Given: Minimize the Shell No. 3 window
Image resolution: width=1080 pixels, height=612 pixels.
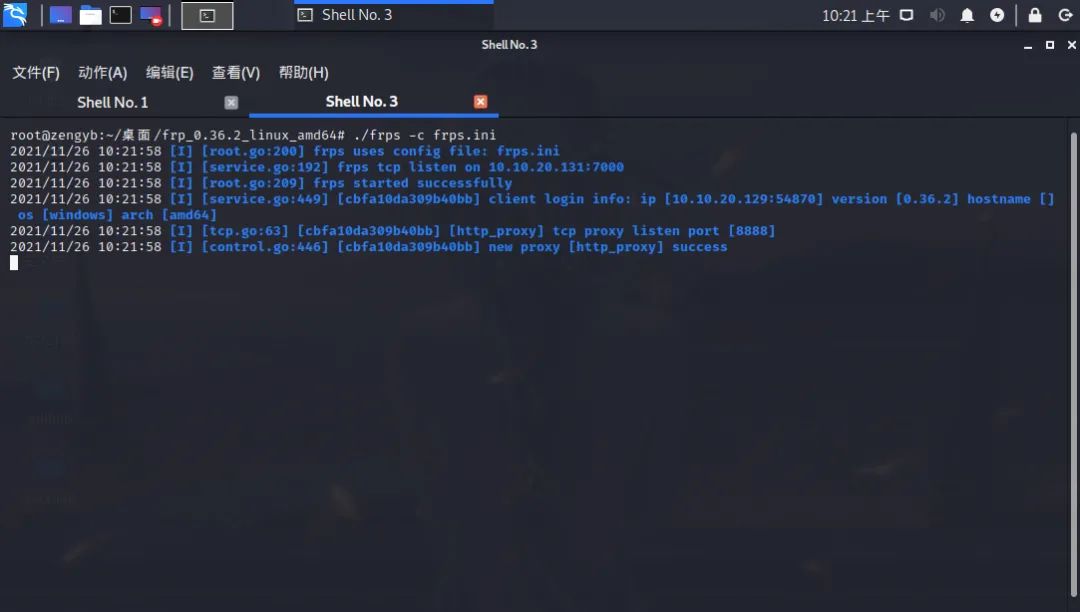Looking at the screenshot, I should [x=1028, y=45].
